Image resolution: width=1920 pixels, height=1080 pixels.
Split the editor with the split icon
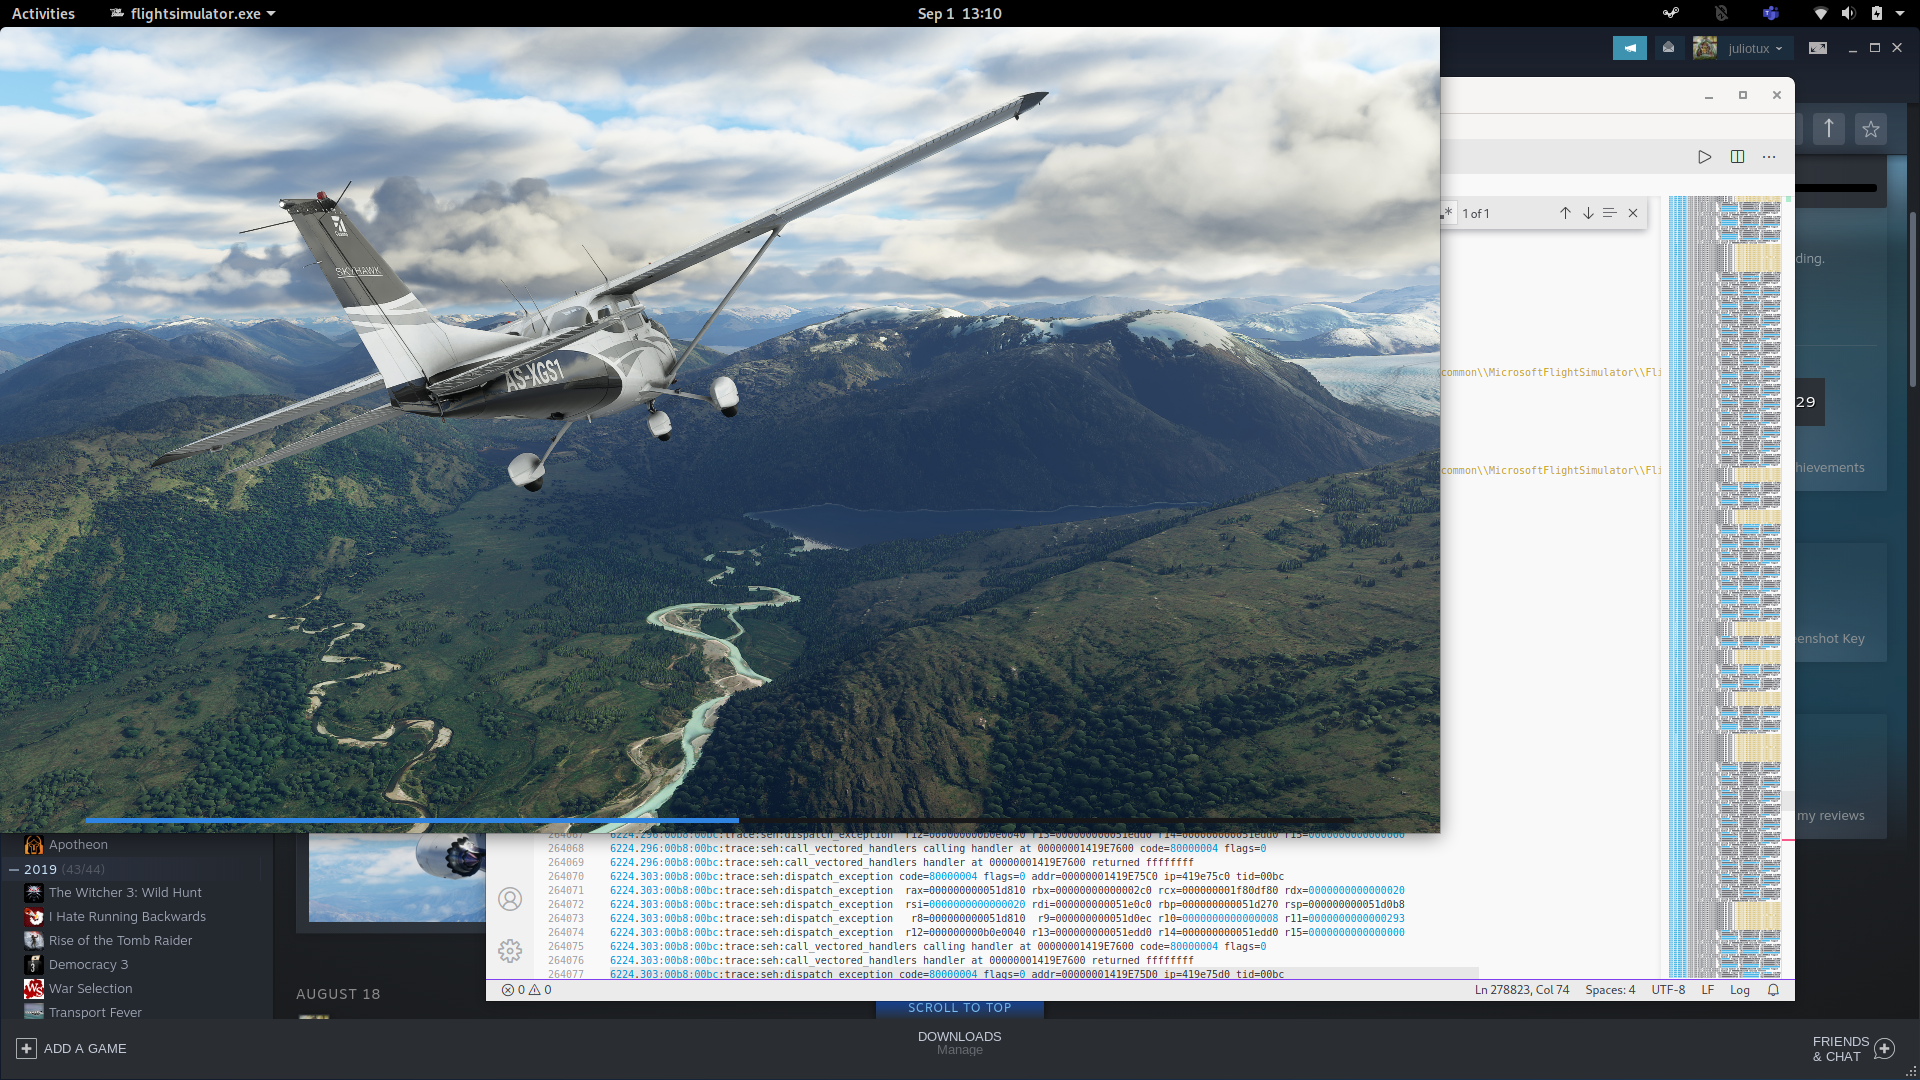pyautogui.click(x=1737, y=157)
